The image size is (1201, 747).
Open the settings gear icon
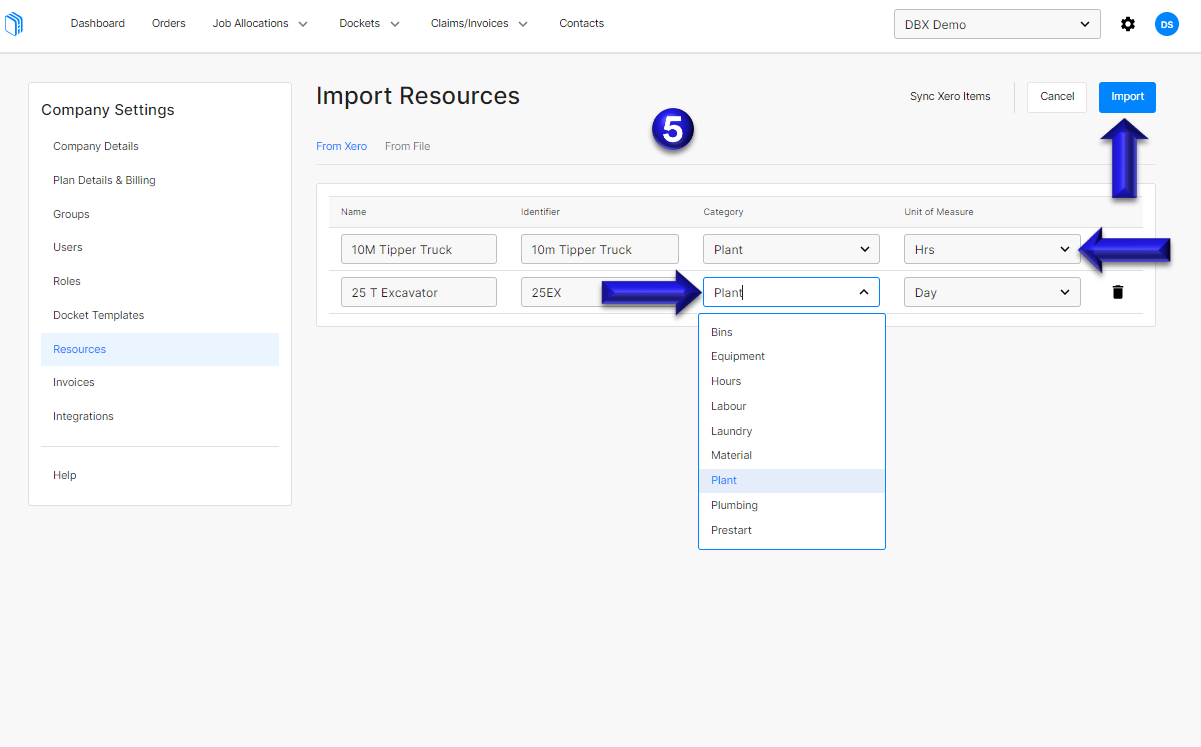point(1128,23)
